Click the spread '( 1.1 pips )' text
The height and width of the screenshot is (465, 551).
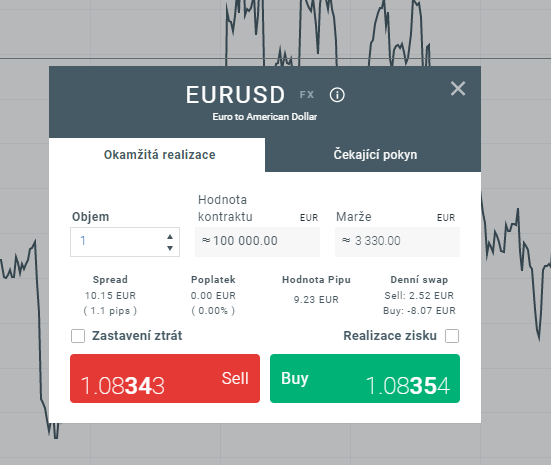(x=110, y=311)
